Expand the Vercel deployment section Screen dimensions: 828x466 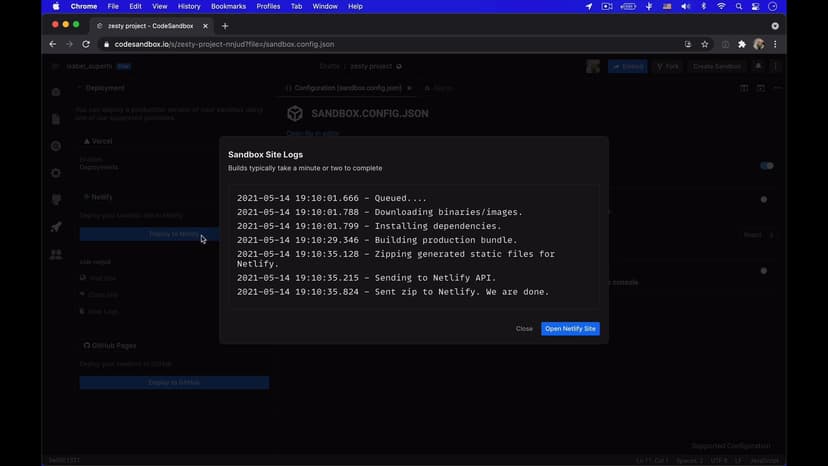coord(98,142)
